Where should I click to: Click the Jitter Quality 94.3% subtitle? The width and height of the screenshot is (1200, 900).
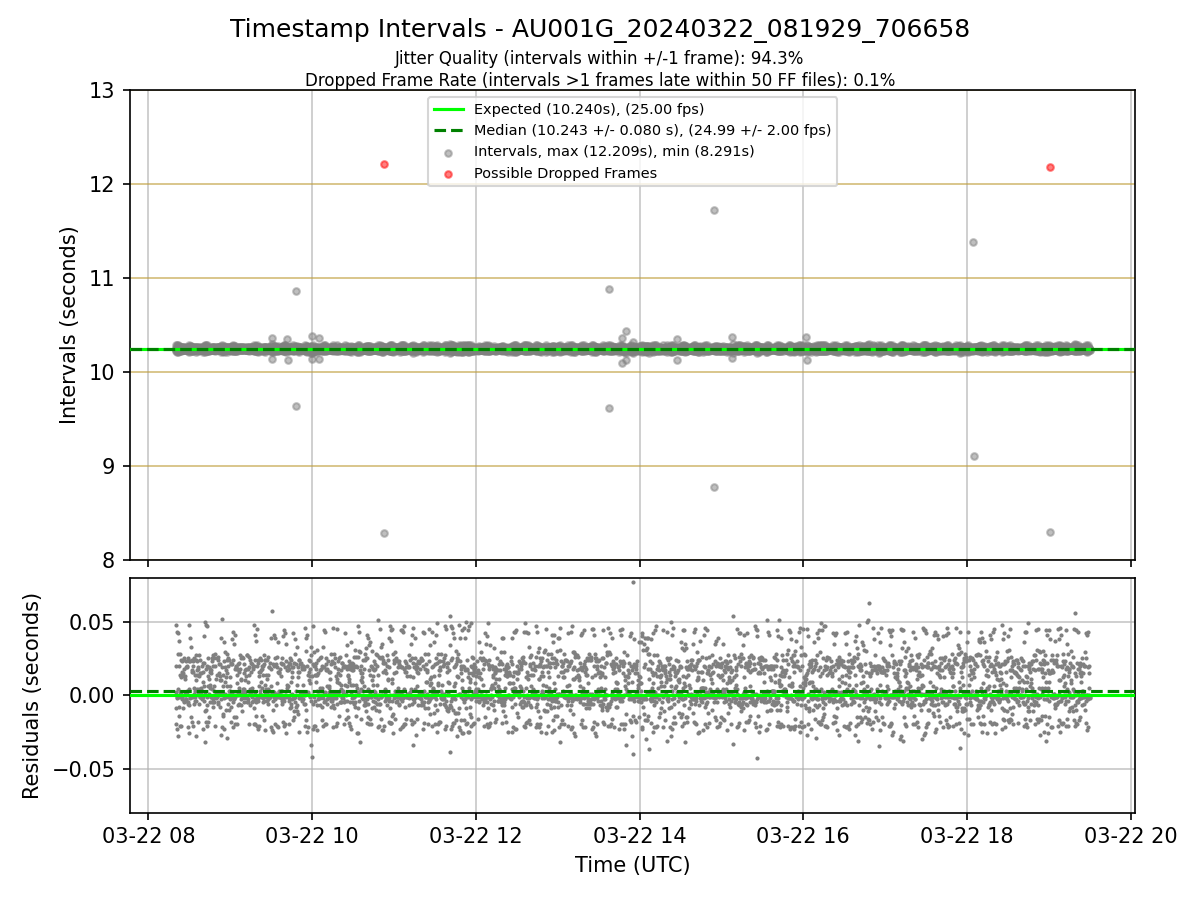pyautogui.click(x=599, y=59)
